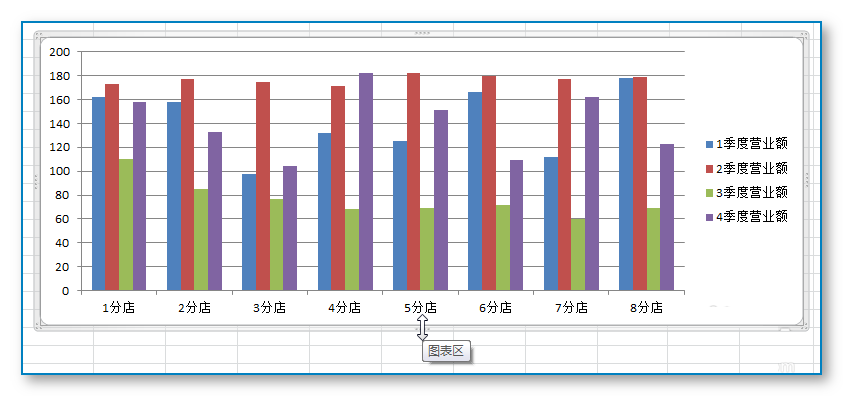
Task: Select the blue 1季度 bar of 8分店
Action: (626, 184)
